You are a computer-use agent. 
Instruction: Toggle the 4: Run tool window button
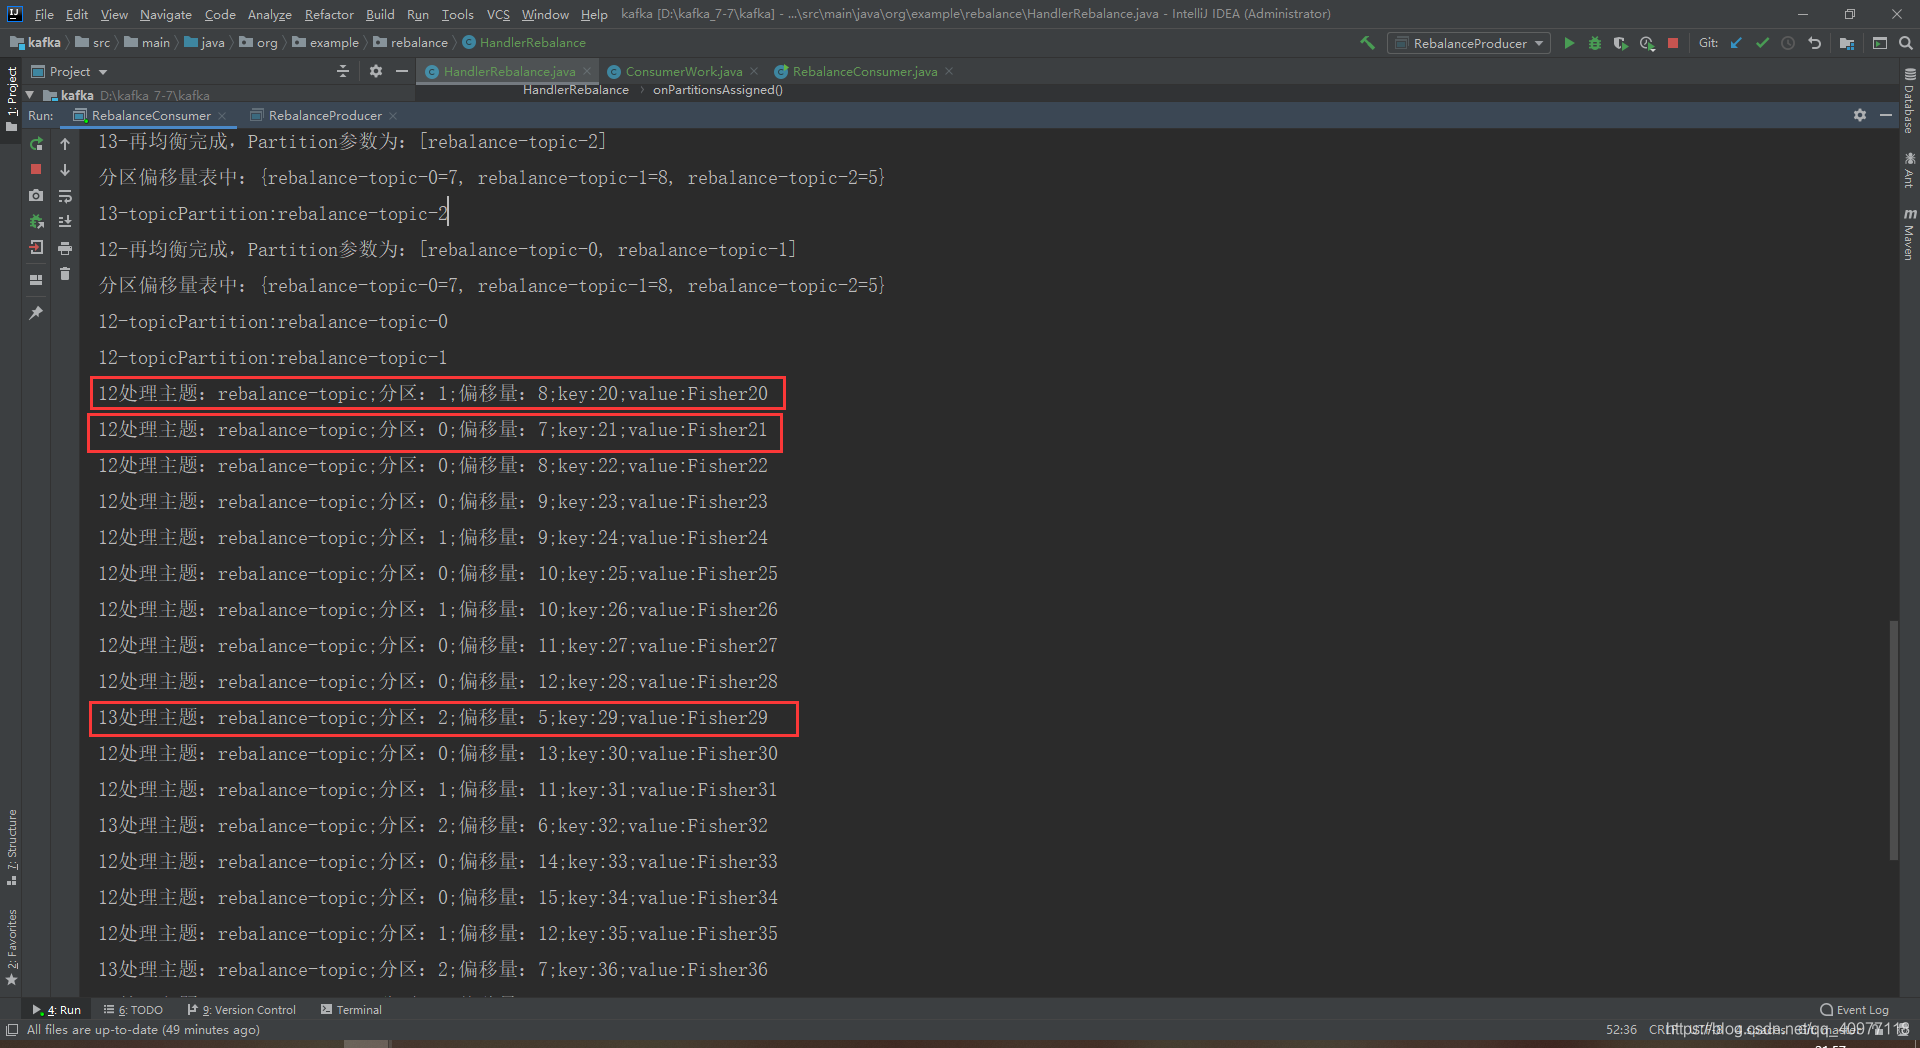click(57, 1010)
